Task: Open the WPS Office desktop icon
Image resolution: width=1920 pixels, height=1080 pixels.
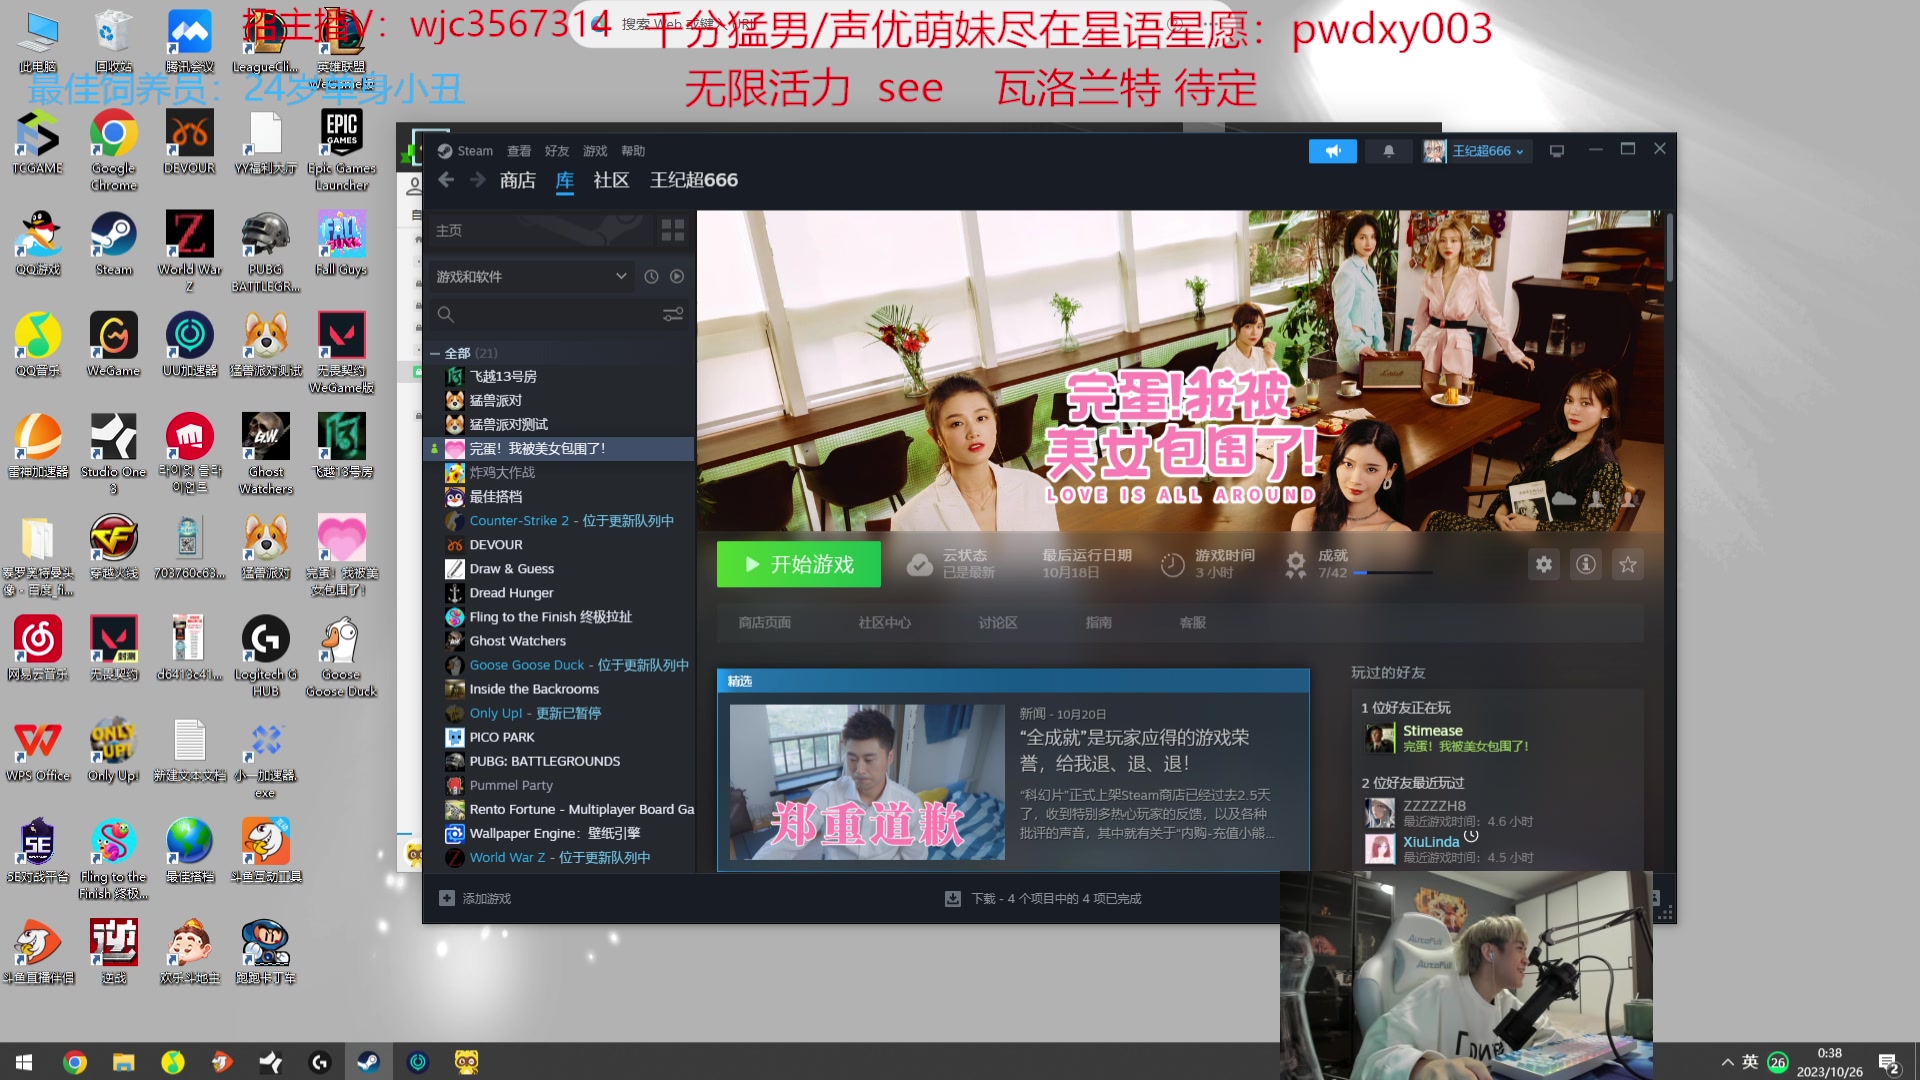Action: 38,749
